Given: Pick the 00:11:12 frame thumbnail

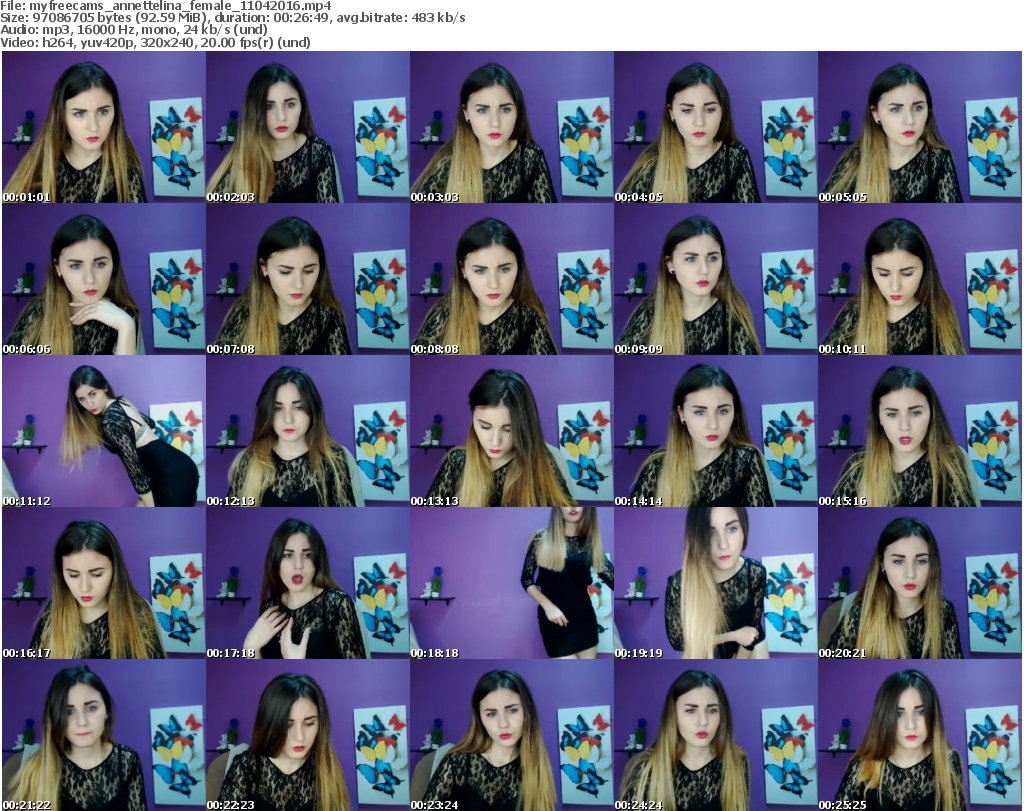Looking at the screenshot, I should click(104, 431).
